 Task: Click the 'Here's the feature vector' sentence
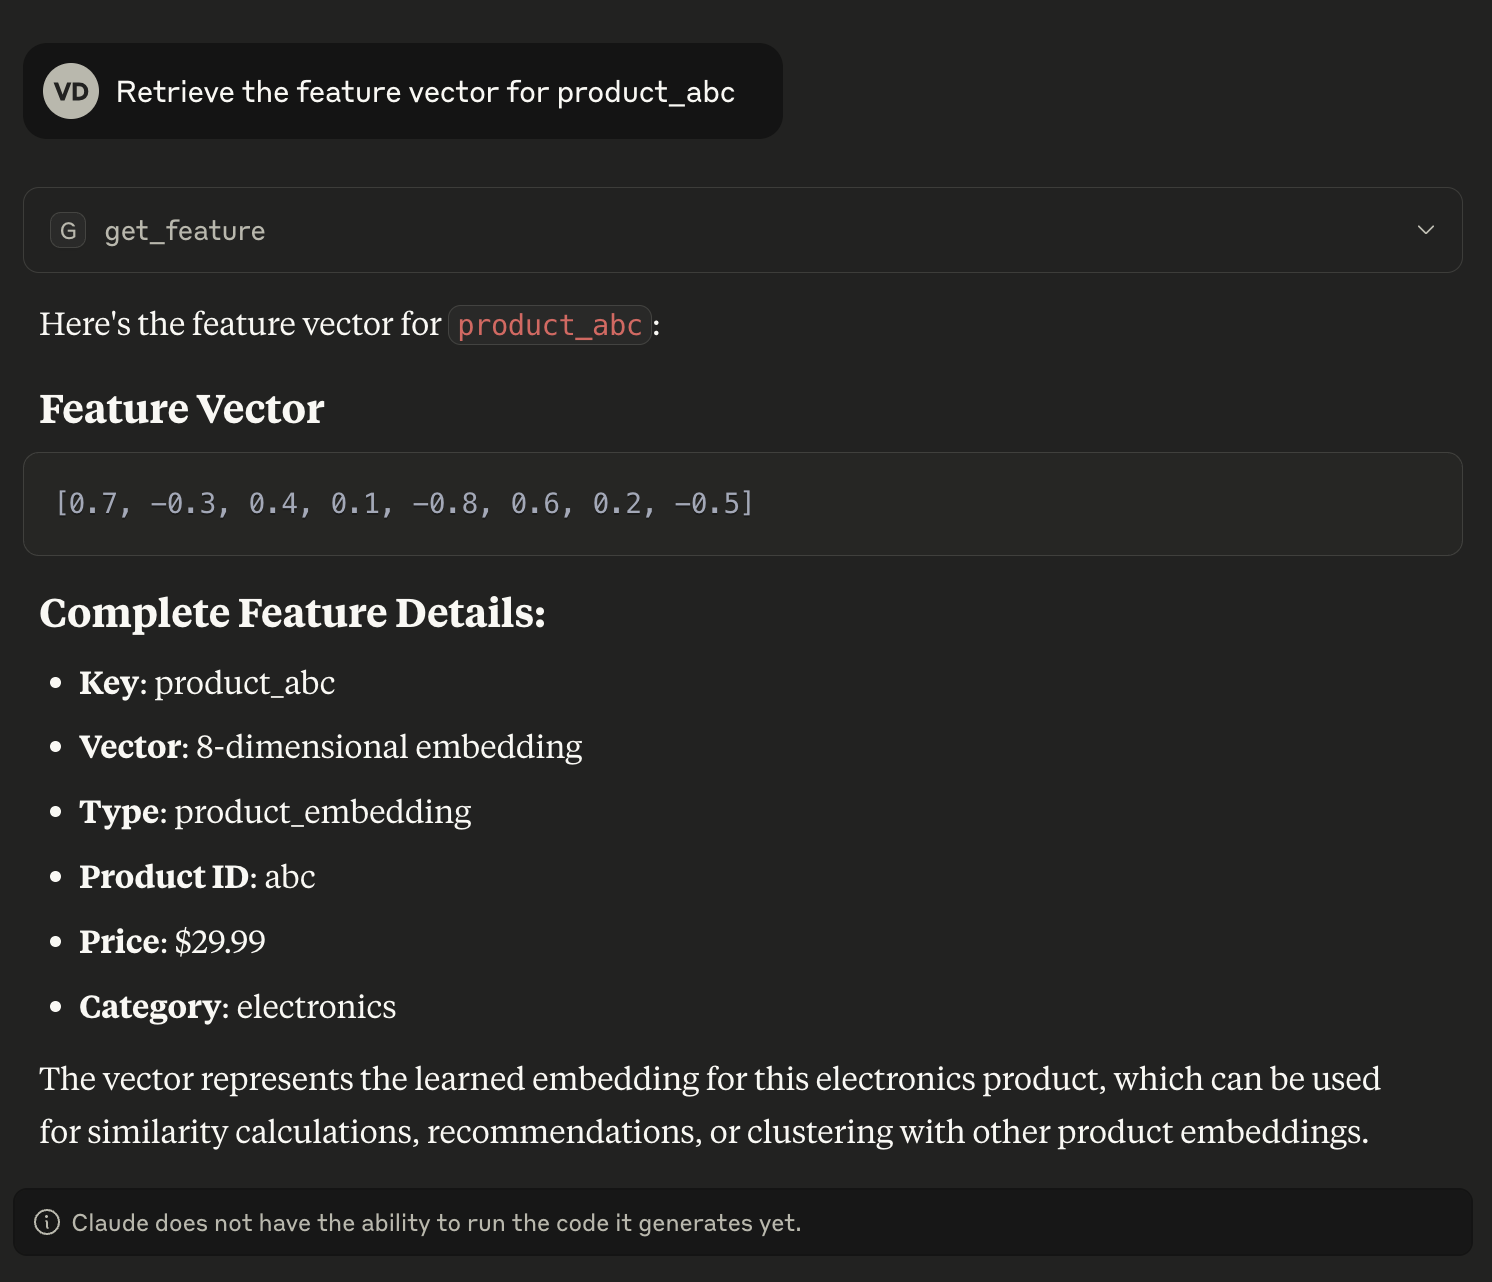pyautogui.click(x=350, y=325)
